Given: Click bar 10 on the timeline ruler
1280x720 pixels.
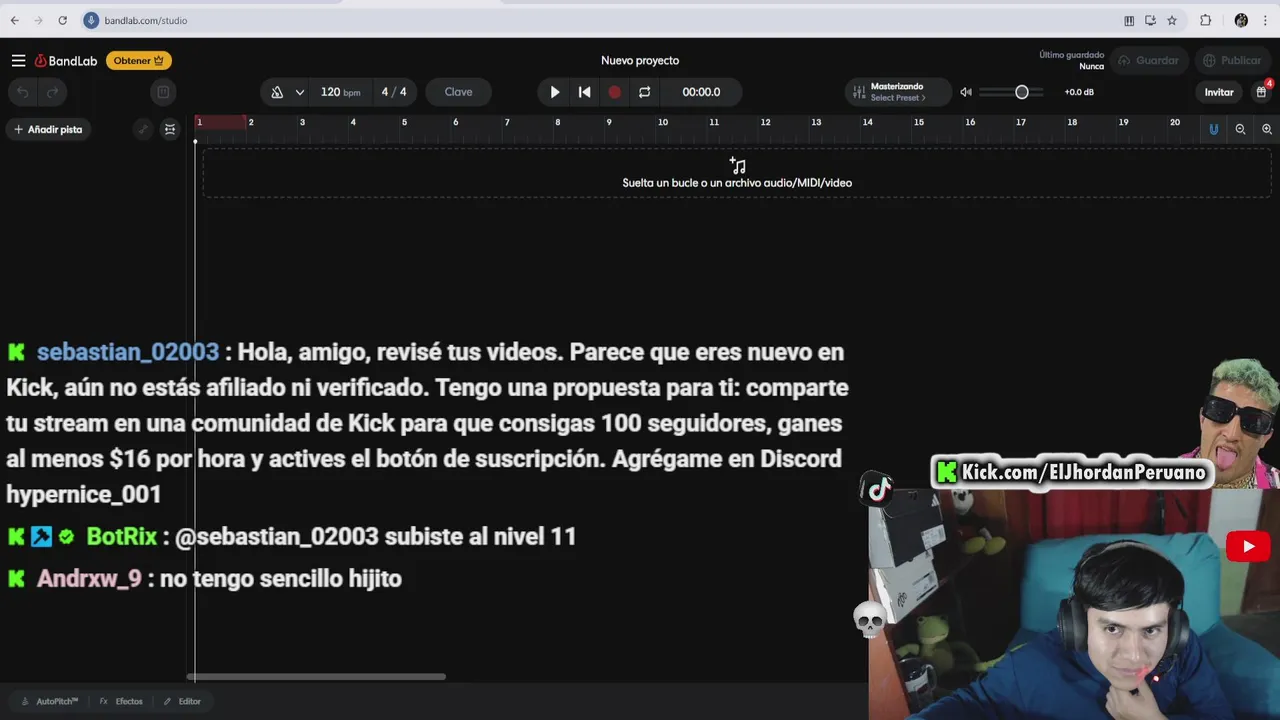Looking at the screenshot, I should pyautogui.click(x=662, y=122).
